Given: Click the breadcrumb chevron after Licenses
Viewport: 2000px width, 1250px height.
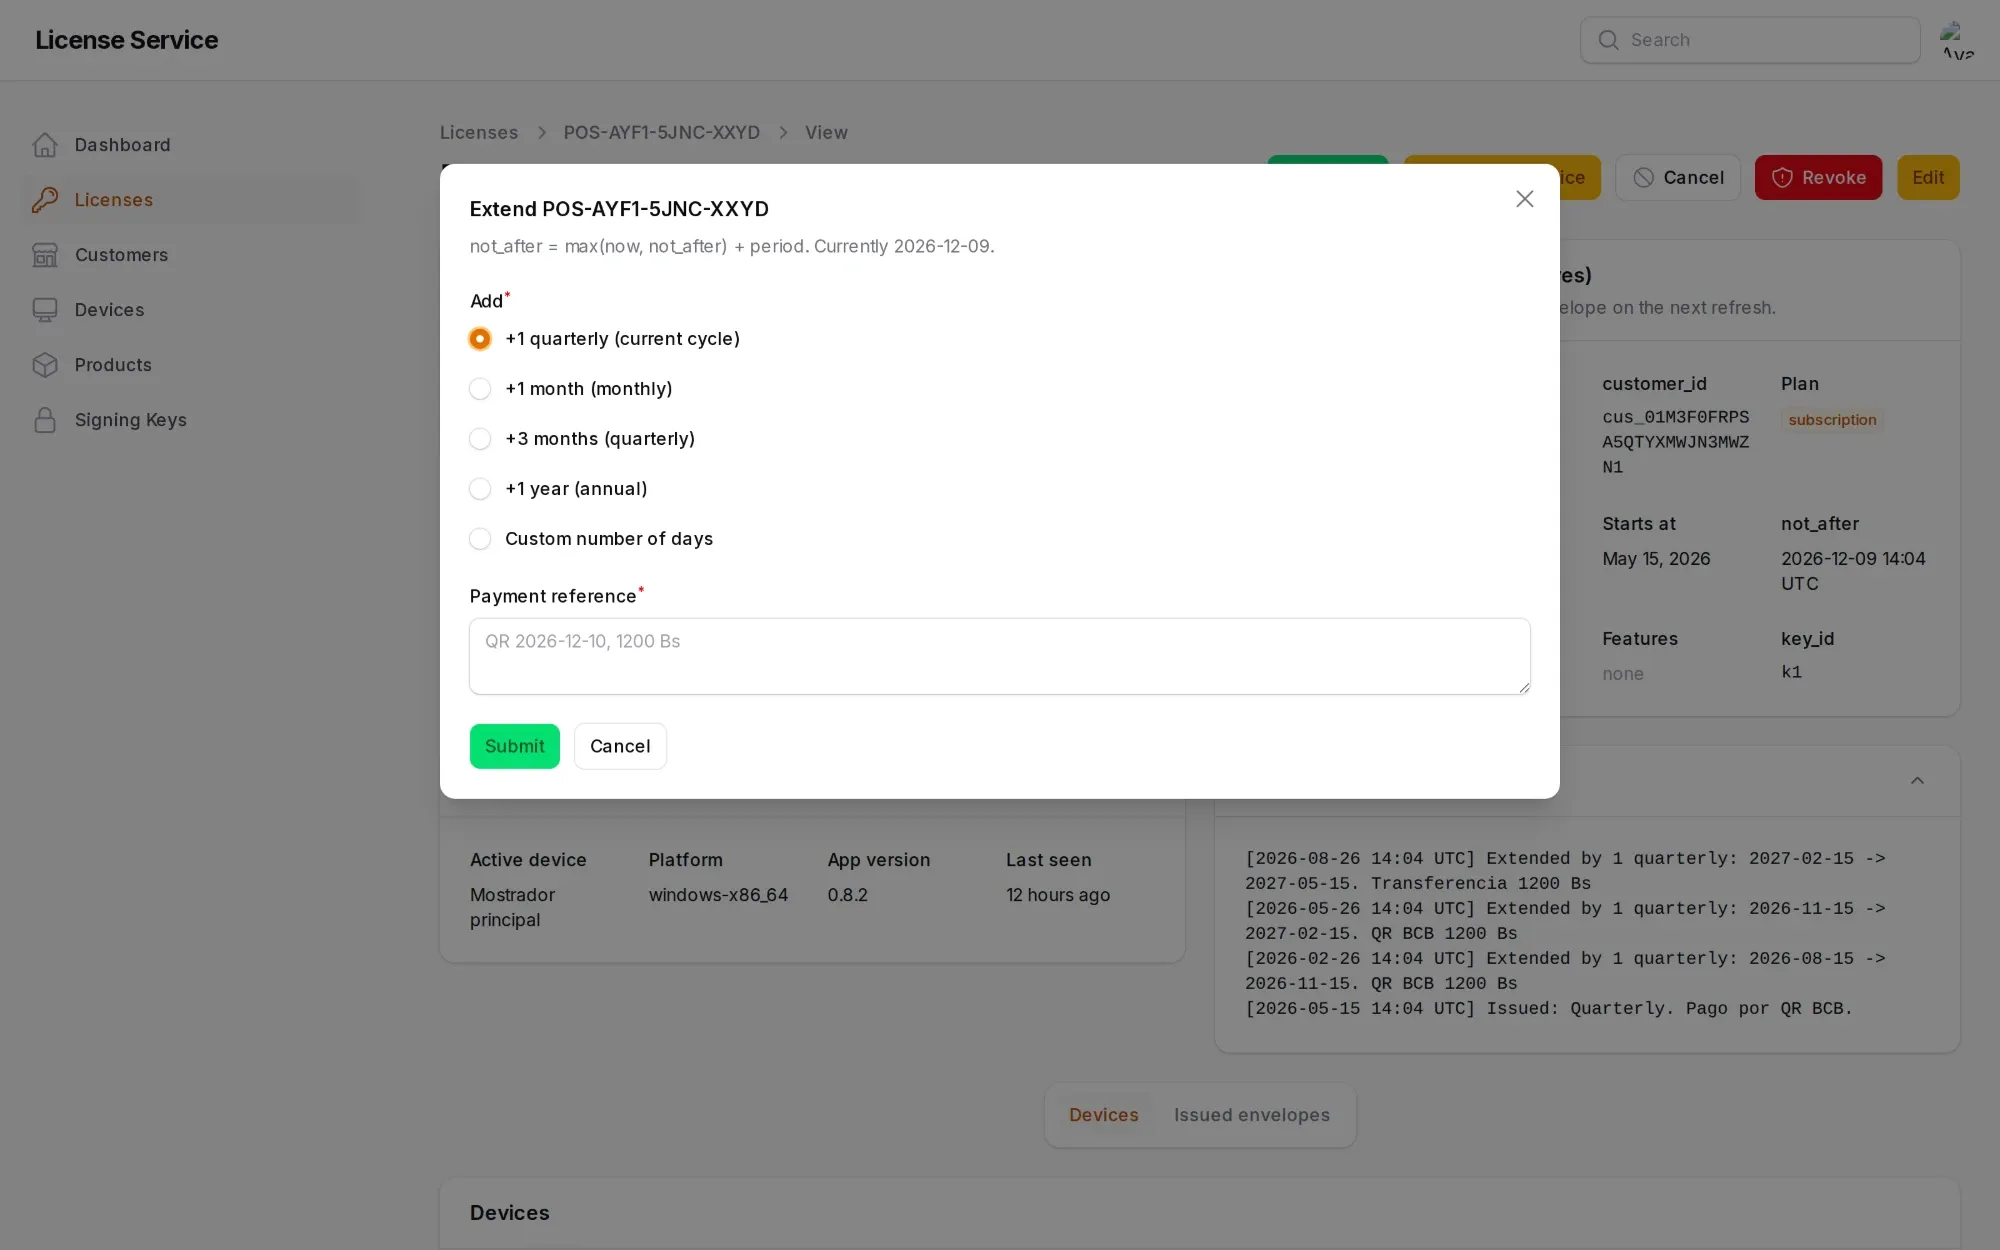Looking at the screenshot, I should click(541, 133).
